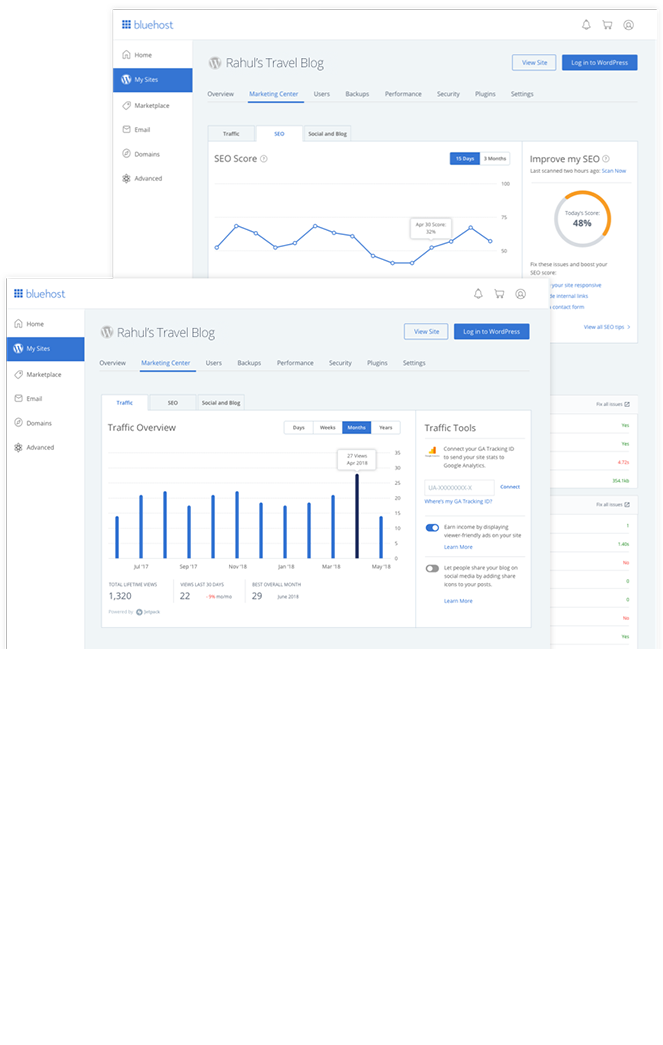This screenshot has height=1045, width=663.
Task: Click the WordPress logo beside SEO window title
Action: 215,63
